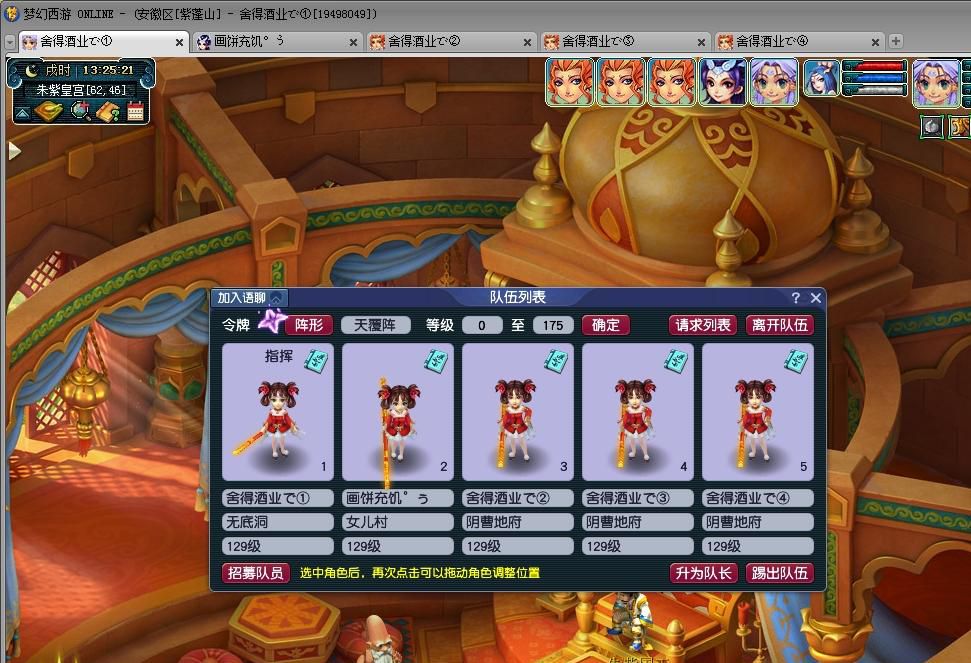Click the 戌时 13:25:21 game clock

(x=89, y=71)
